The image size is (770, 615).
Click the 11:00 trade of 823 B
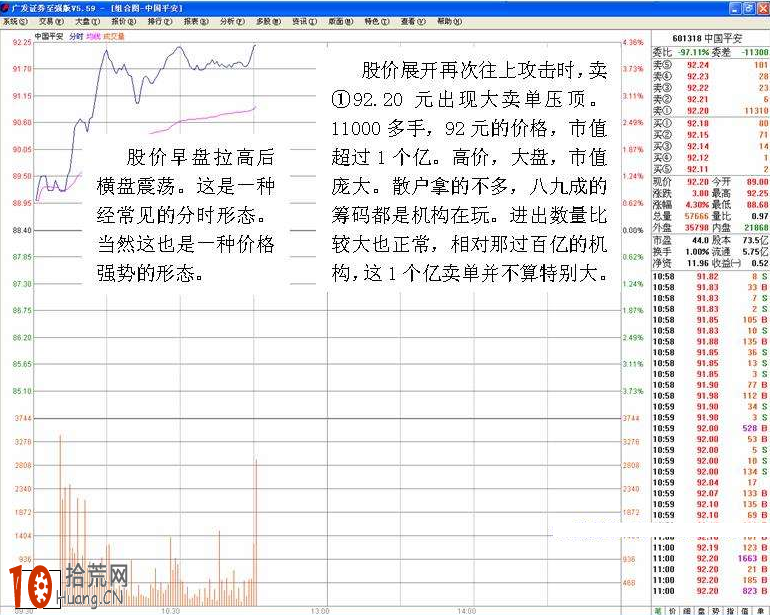coord(711,591)
